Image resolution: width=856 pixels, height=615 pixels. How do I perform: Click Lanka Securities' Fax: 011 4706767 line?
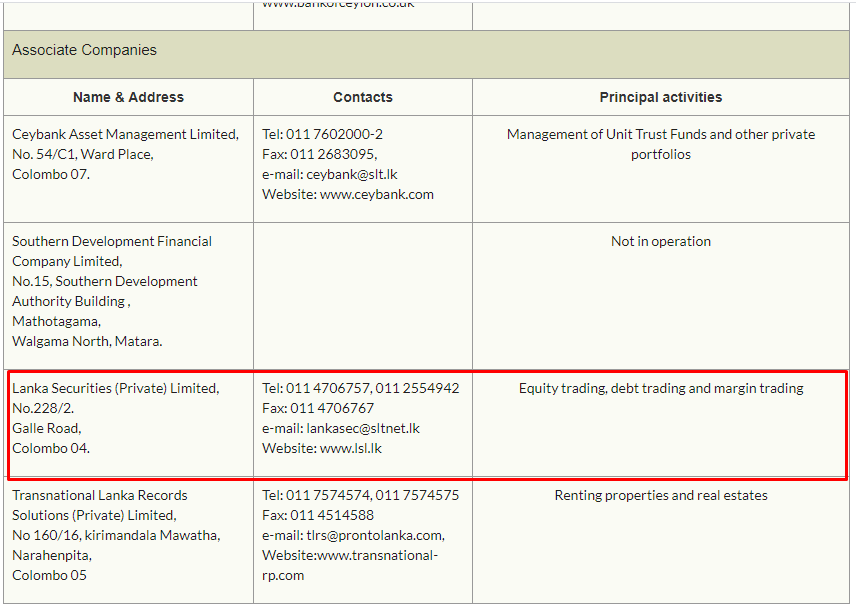tap(318, 408)
